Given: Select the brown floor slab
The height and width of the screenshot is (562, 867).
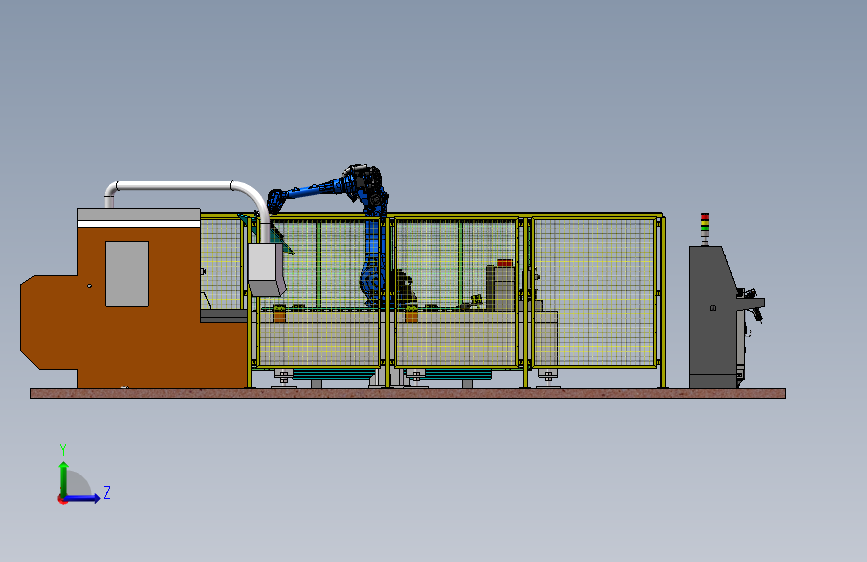Looking at the screenshot, I should [408, 393].
